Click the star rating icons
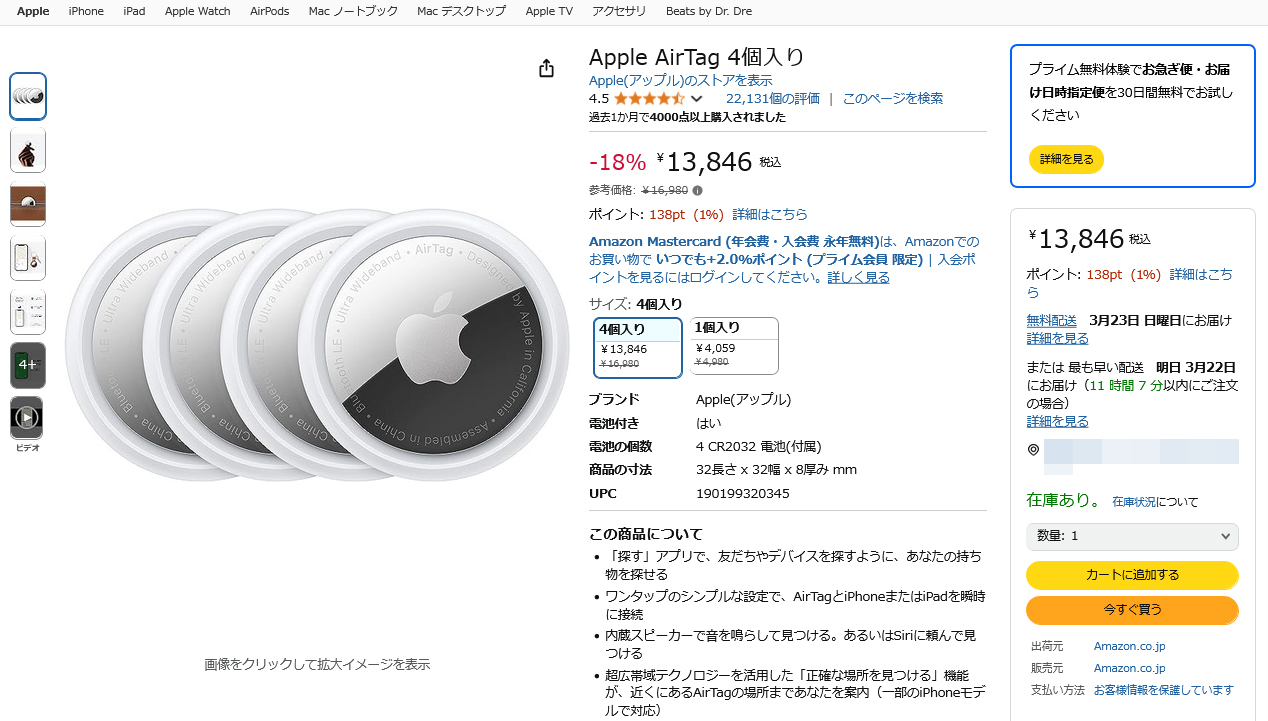 coord(649,98)
